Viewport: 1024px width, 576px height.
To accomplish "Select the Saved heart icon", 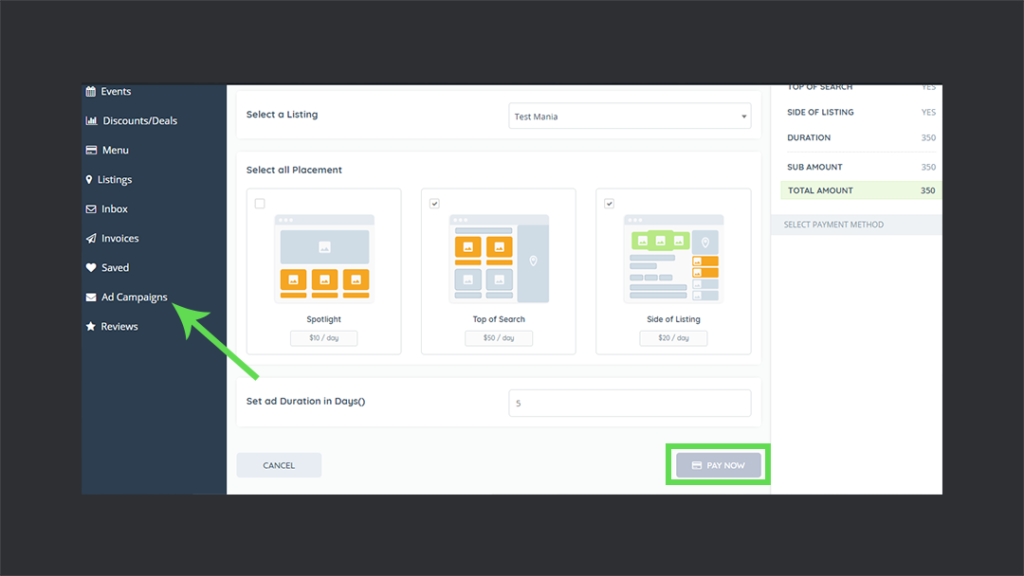I will (92, 267).
